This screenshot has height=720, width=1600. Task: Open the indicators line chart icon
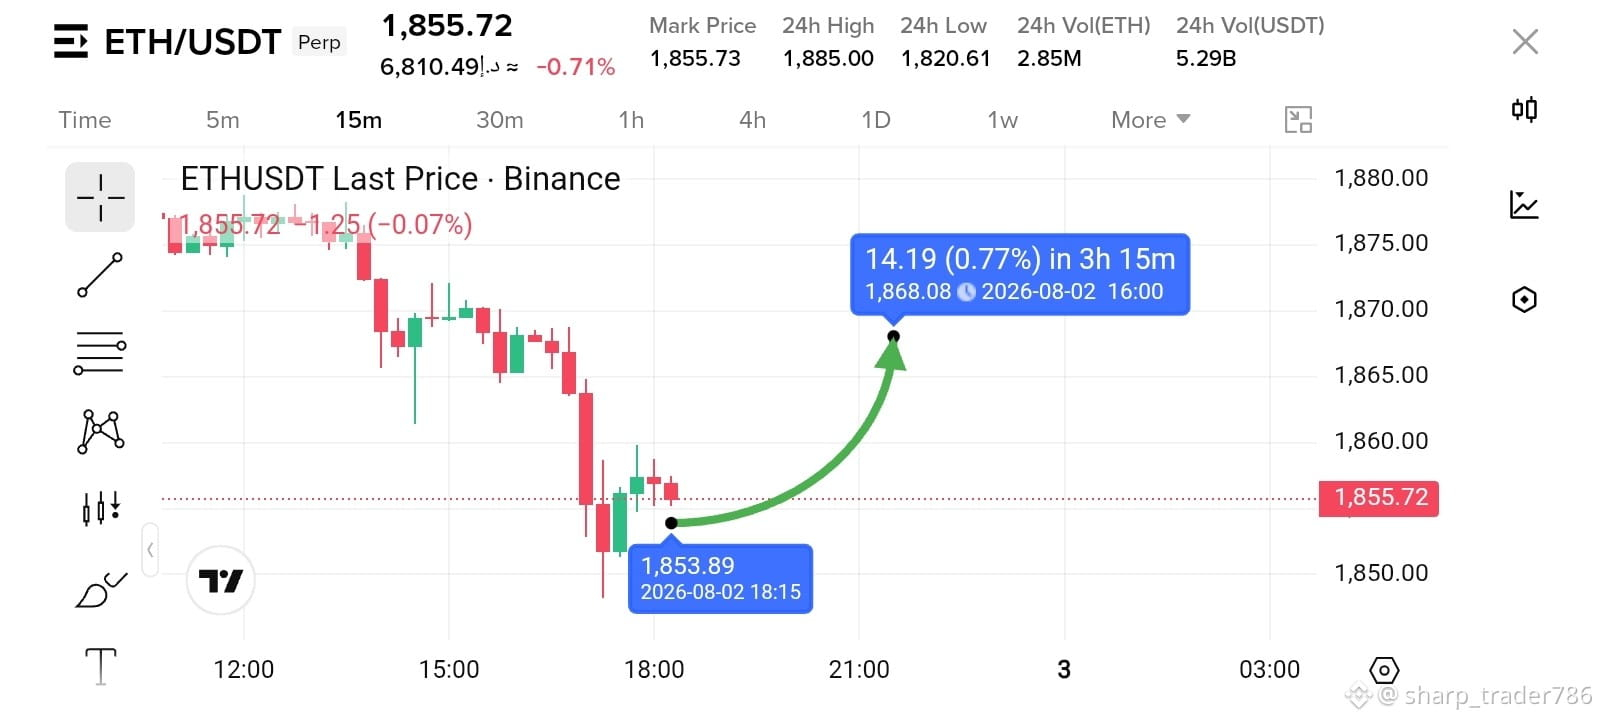1524,205
